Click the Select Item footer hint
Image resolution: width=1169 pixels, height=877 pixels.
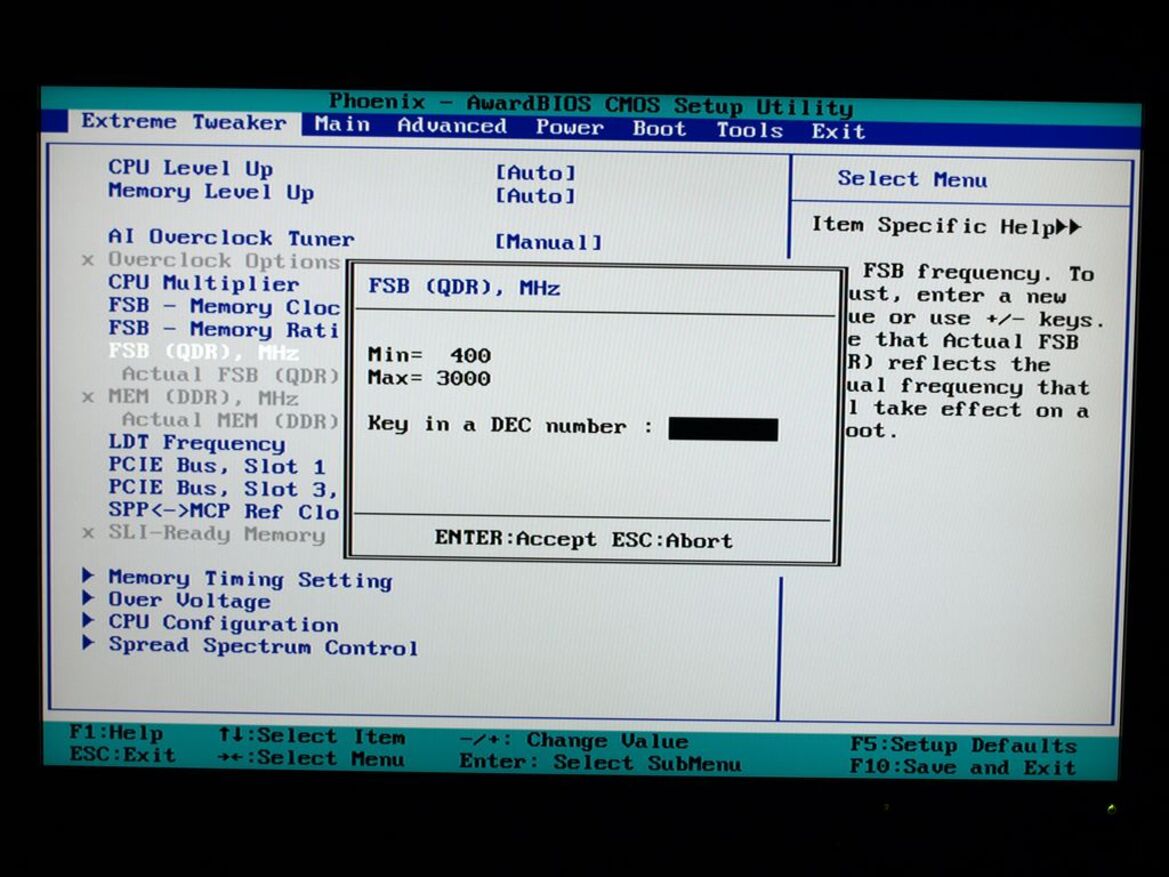coord(312,737)
